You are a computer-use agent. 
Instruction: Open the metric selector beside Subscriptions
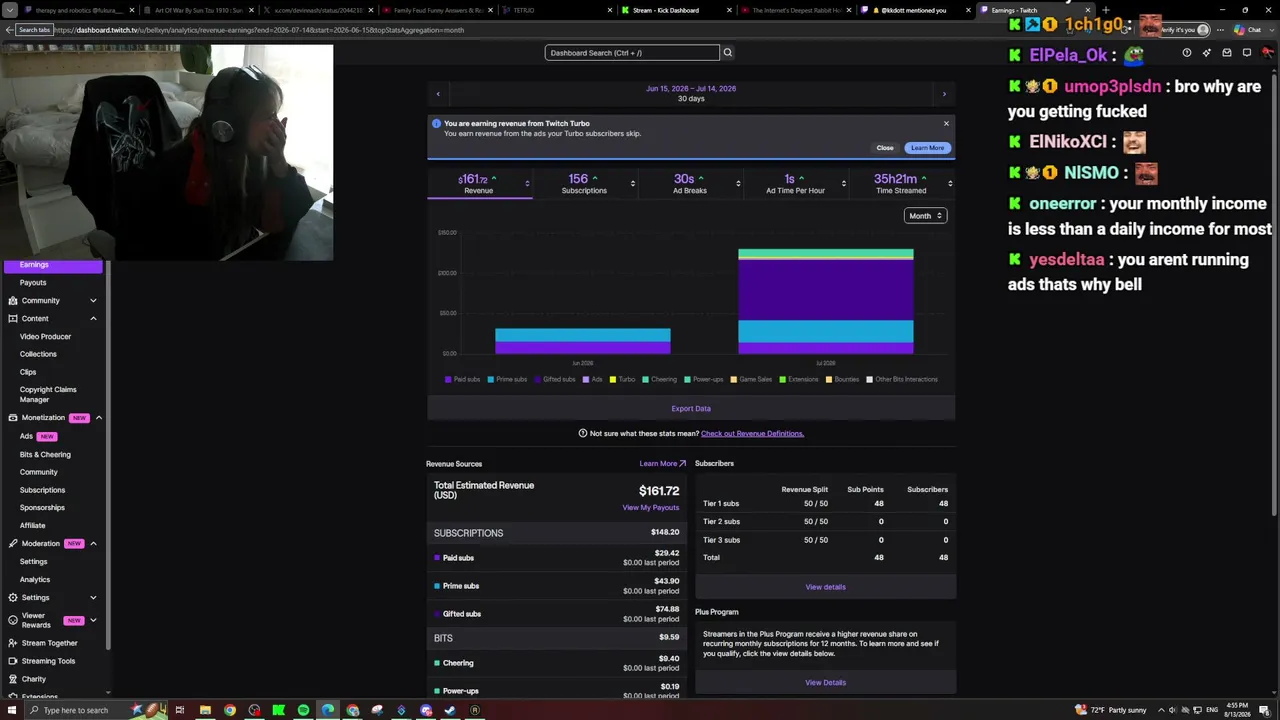click(633, 183)
